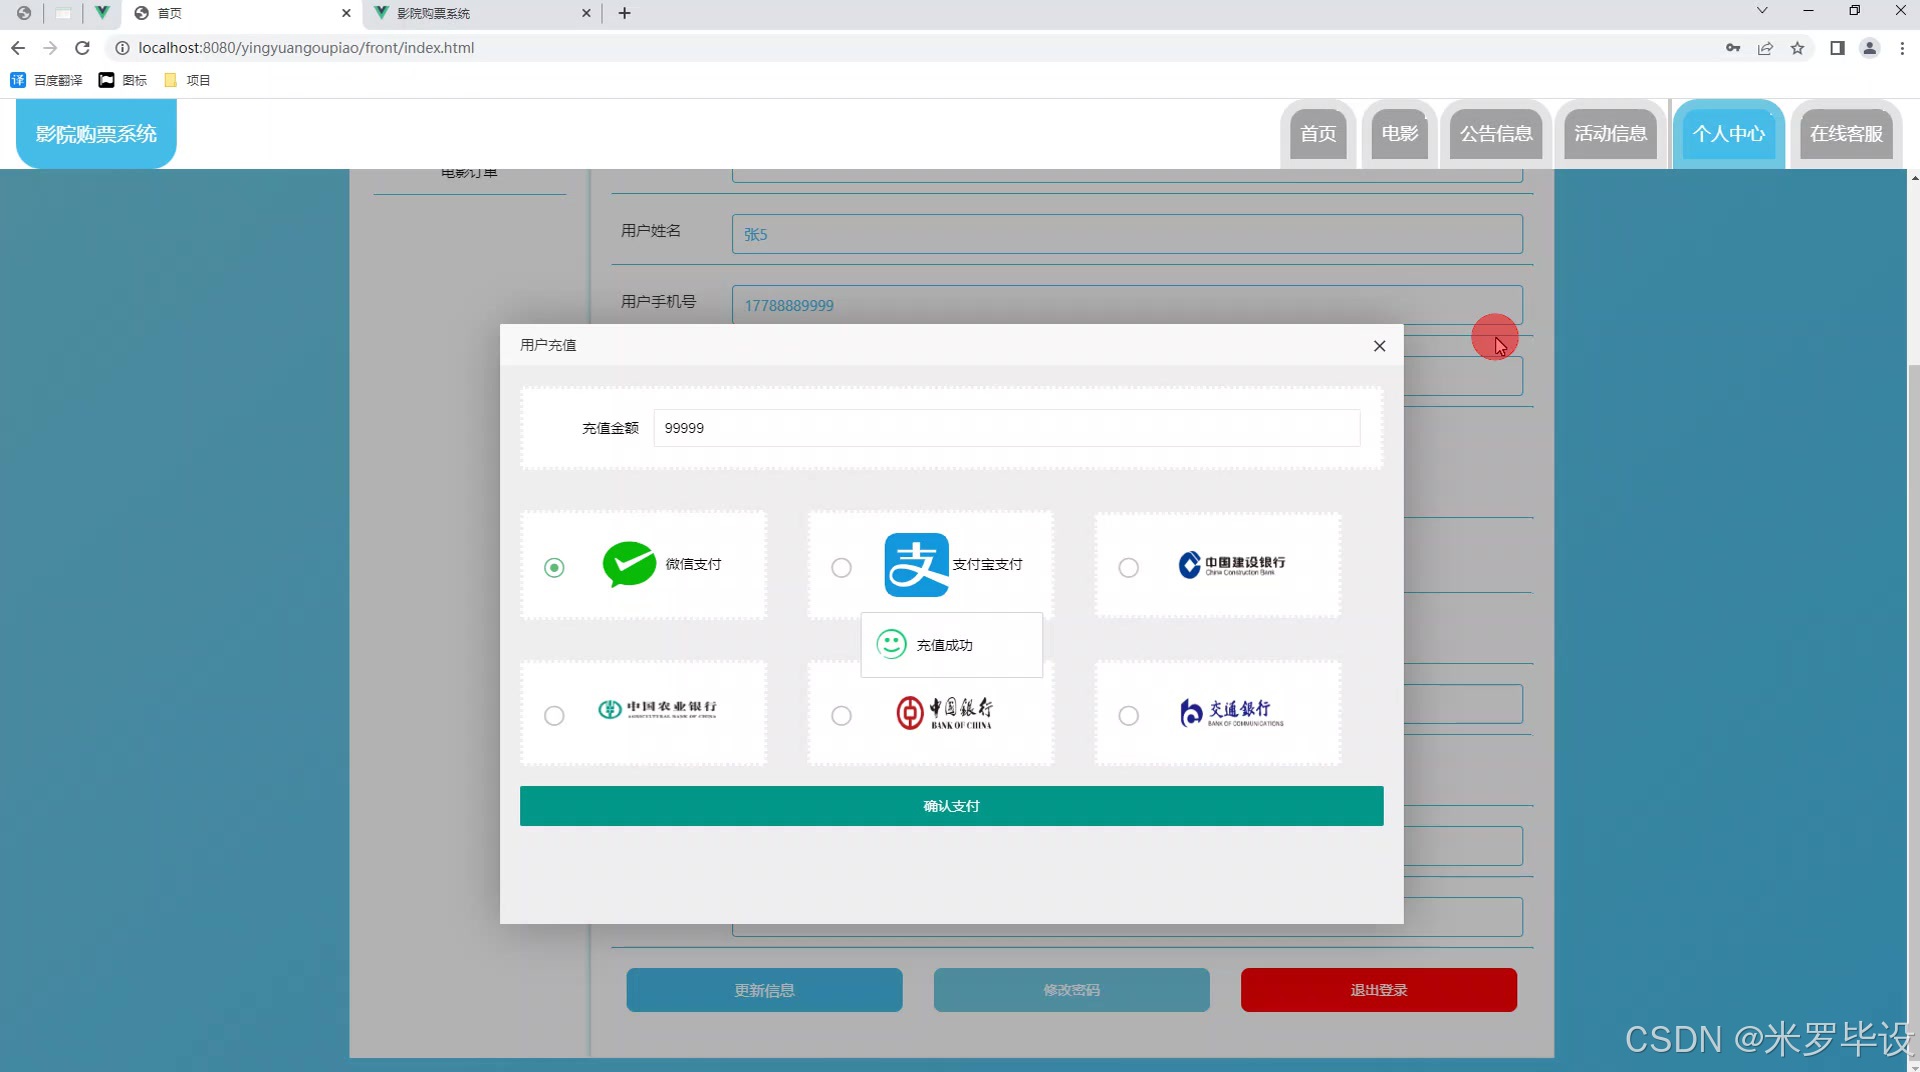
Task: Click the Alipay blue logo
Action: click(x=916, y=564)
